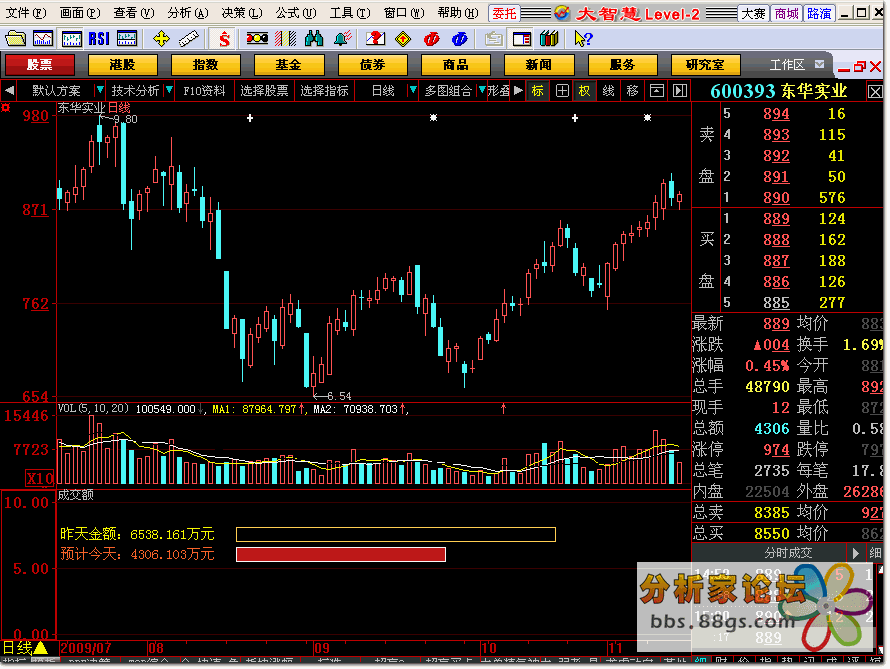Screen dimensions: 890x669
Task: Click the 选择指标 button
Action: 324,91
